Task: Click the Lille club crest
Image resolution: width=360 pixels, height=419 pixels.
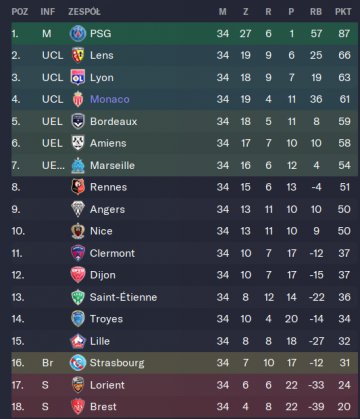Action: [78, 341]
